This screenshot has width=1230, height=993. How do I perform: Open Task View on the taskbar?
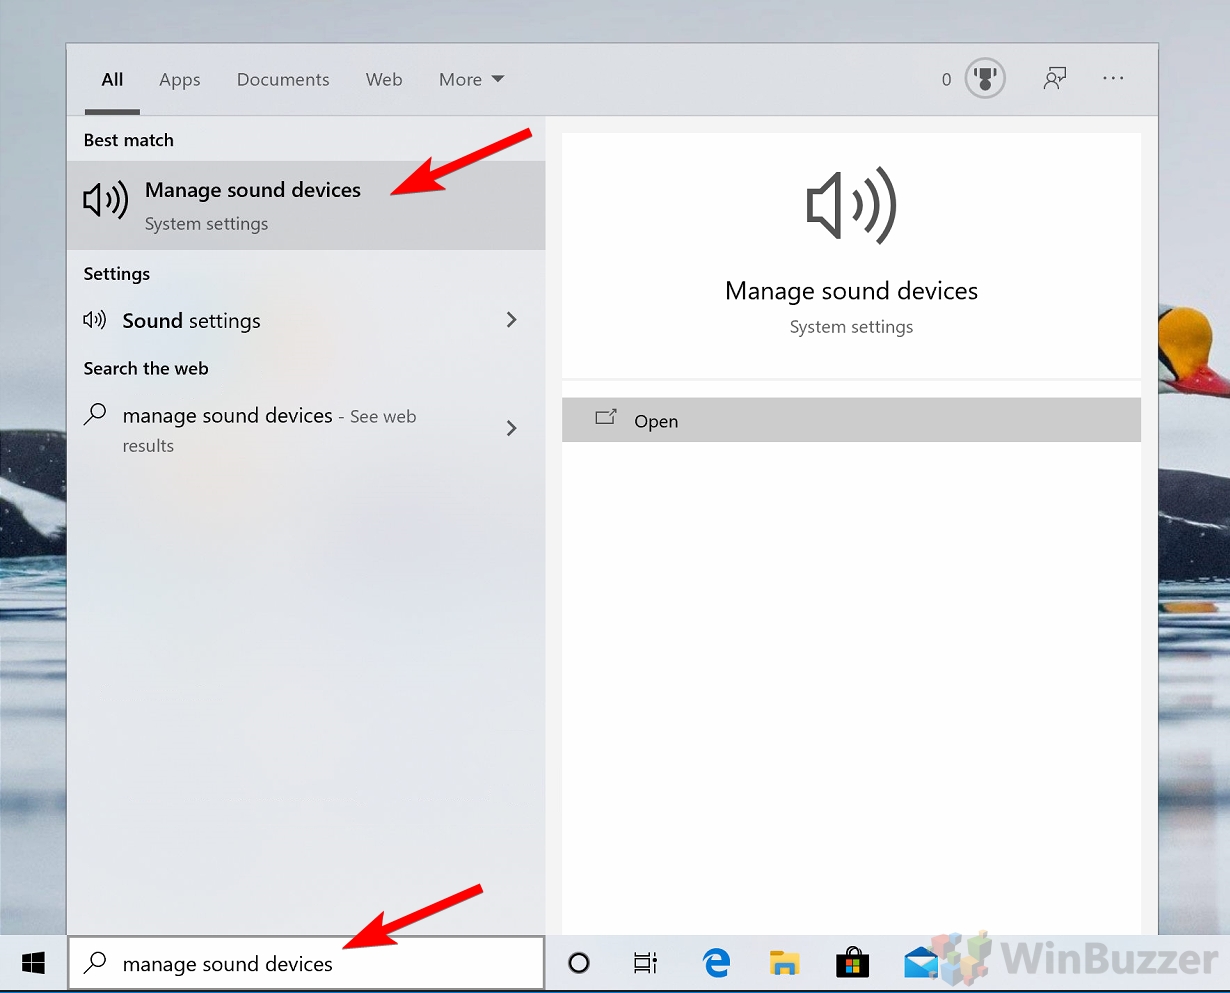646,963
